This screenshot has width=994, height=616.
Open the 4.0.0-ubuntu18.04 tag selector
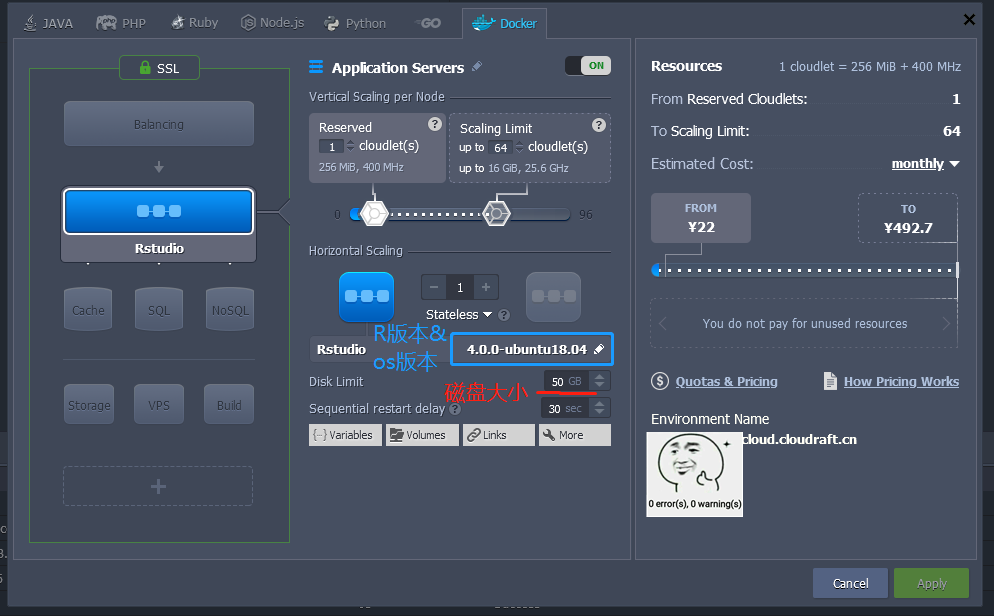click(532, 349)
